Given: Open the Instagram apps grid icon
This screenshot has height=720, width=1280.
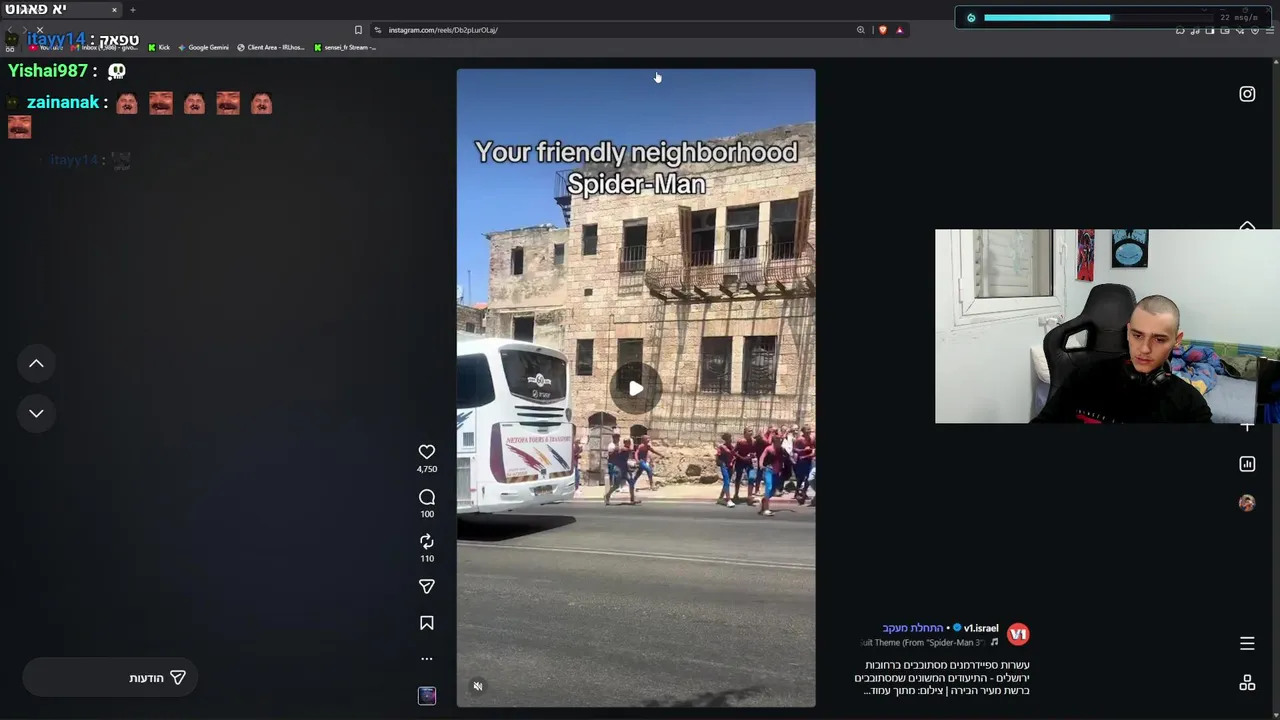Looking at the screenshot, I should 1247,683.
